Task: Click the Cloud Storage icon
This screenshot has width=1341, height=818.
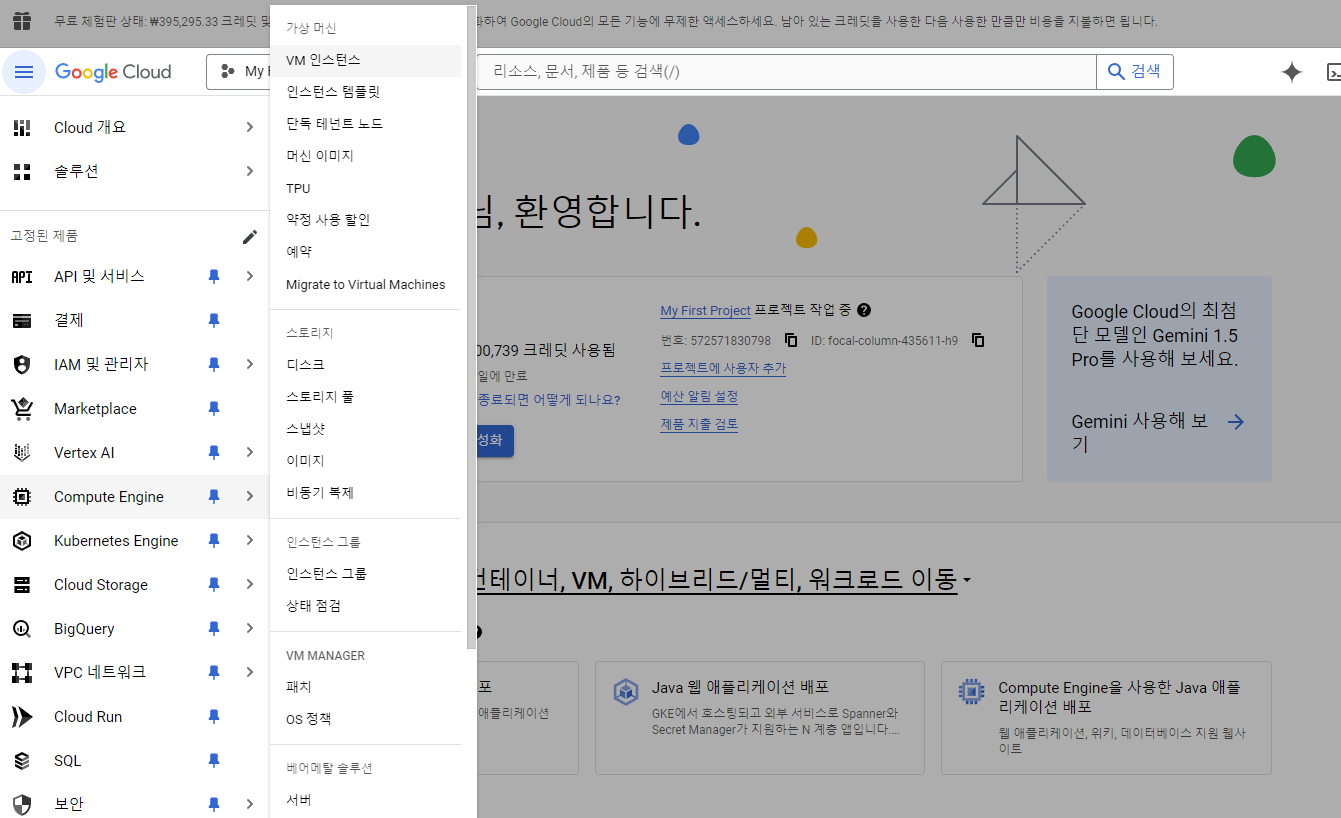Action: (22, 585)
